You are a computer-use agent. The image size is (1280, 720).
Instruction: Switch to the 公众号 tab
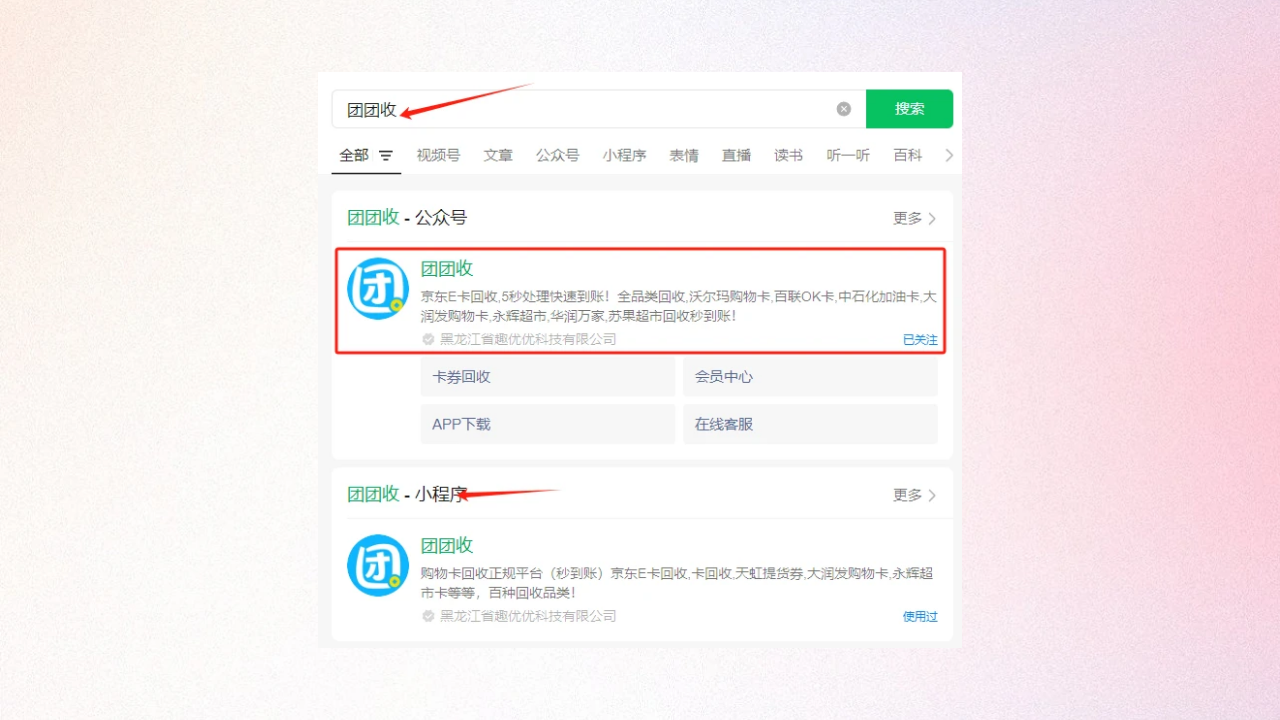coord(557,155)
